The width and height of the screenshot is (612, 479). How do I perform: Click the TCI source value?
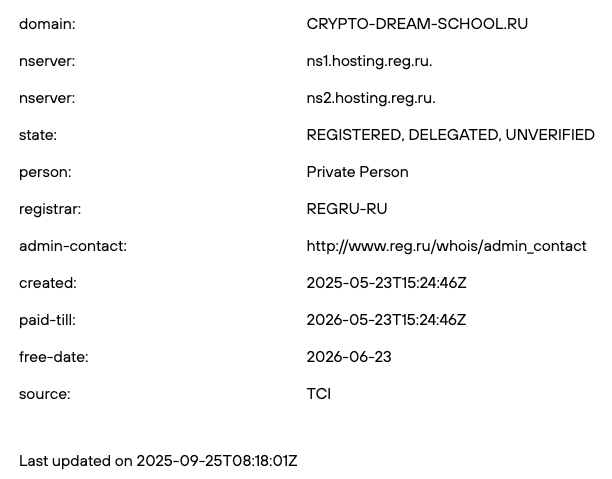pyautogui.click(x=318, y=394)
